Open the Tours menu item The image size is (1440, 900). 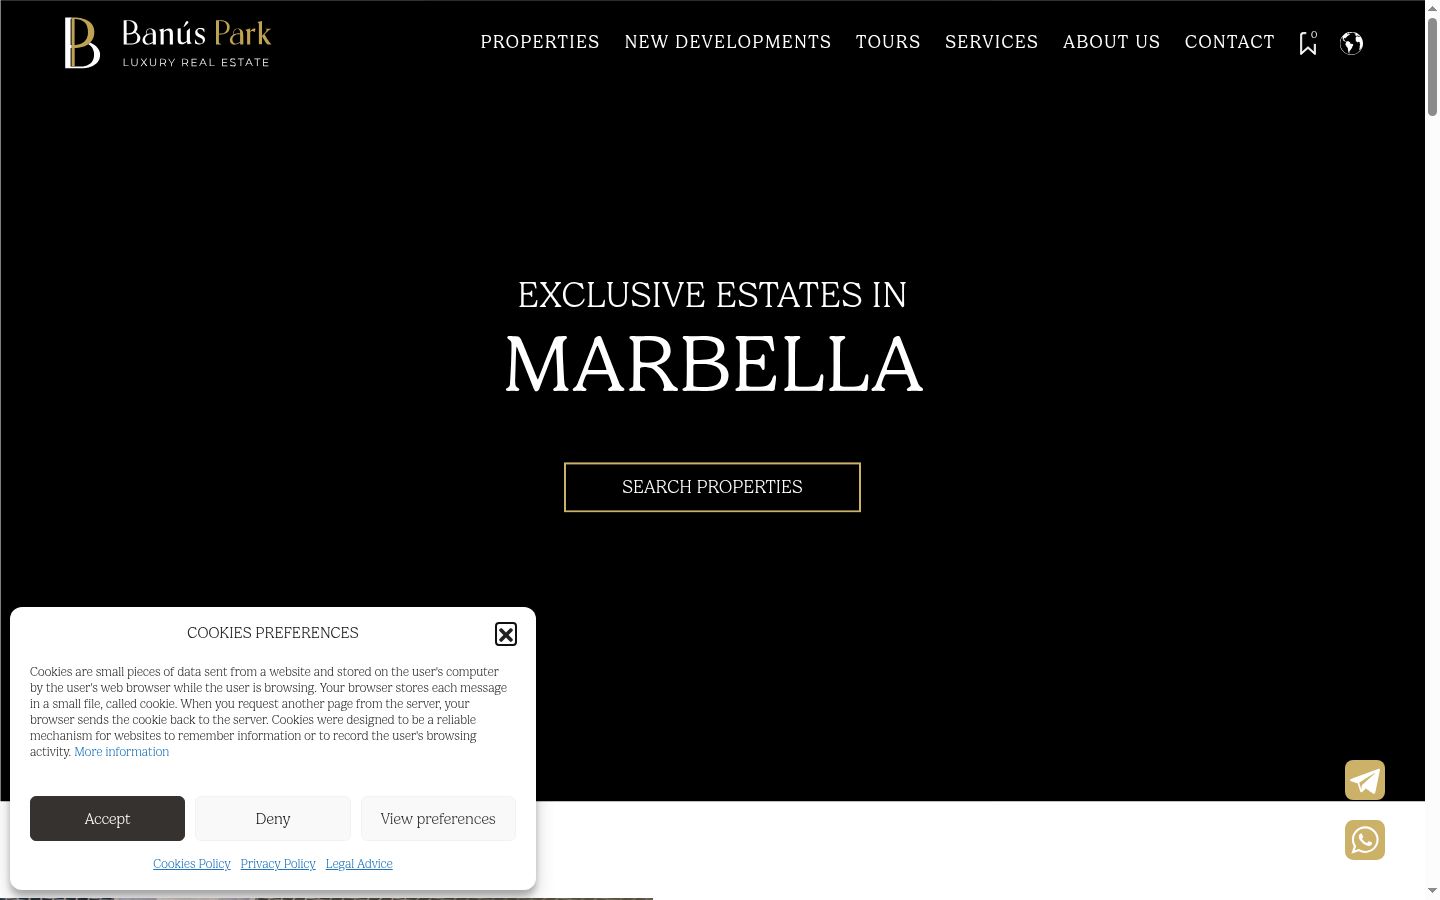tap(888, 42)
